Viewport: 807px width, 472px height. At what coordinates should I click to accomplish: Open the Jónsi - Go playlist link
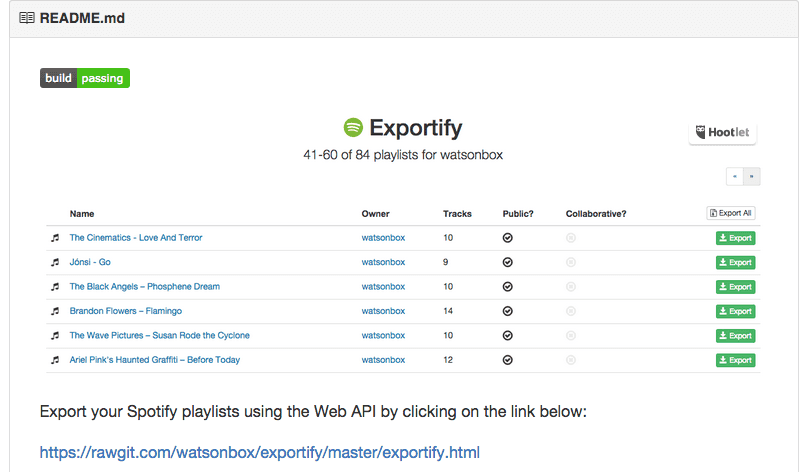90,262
